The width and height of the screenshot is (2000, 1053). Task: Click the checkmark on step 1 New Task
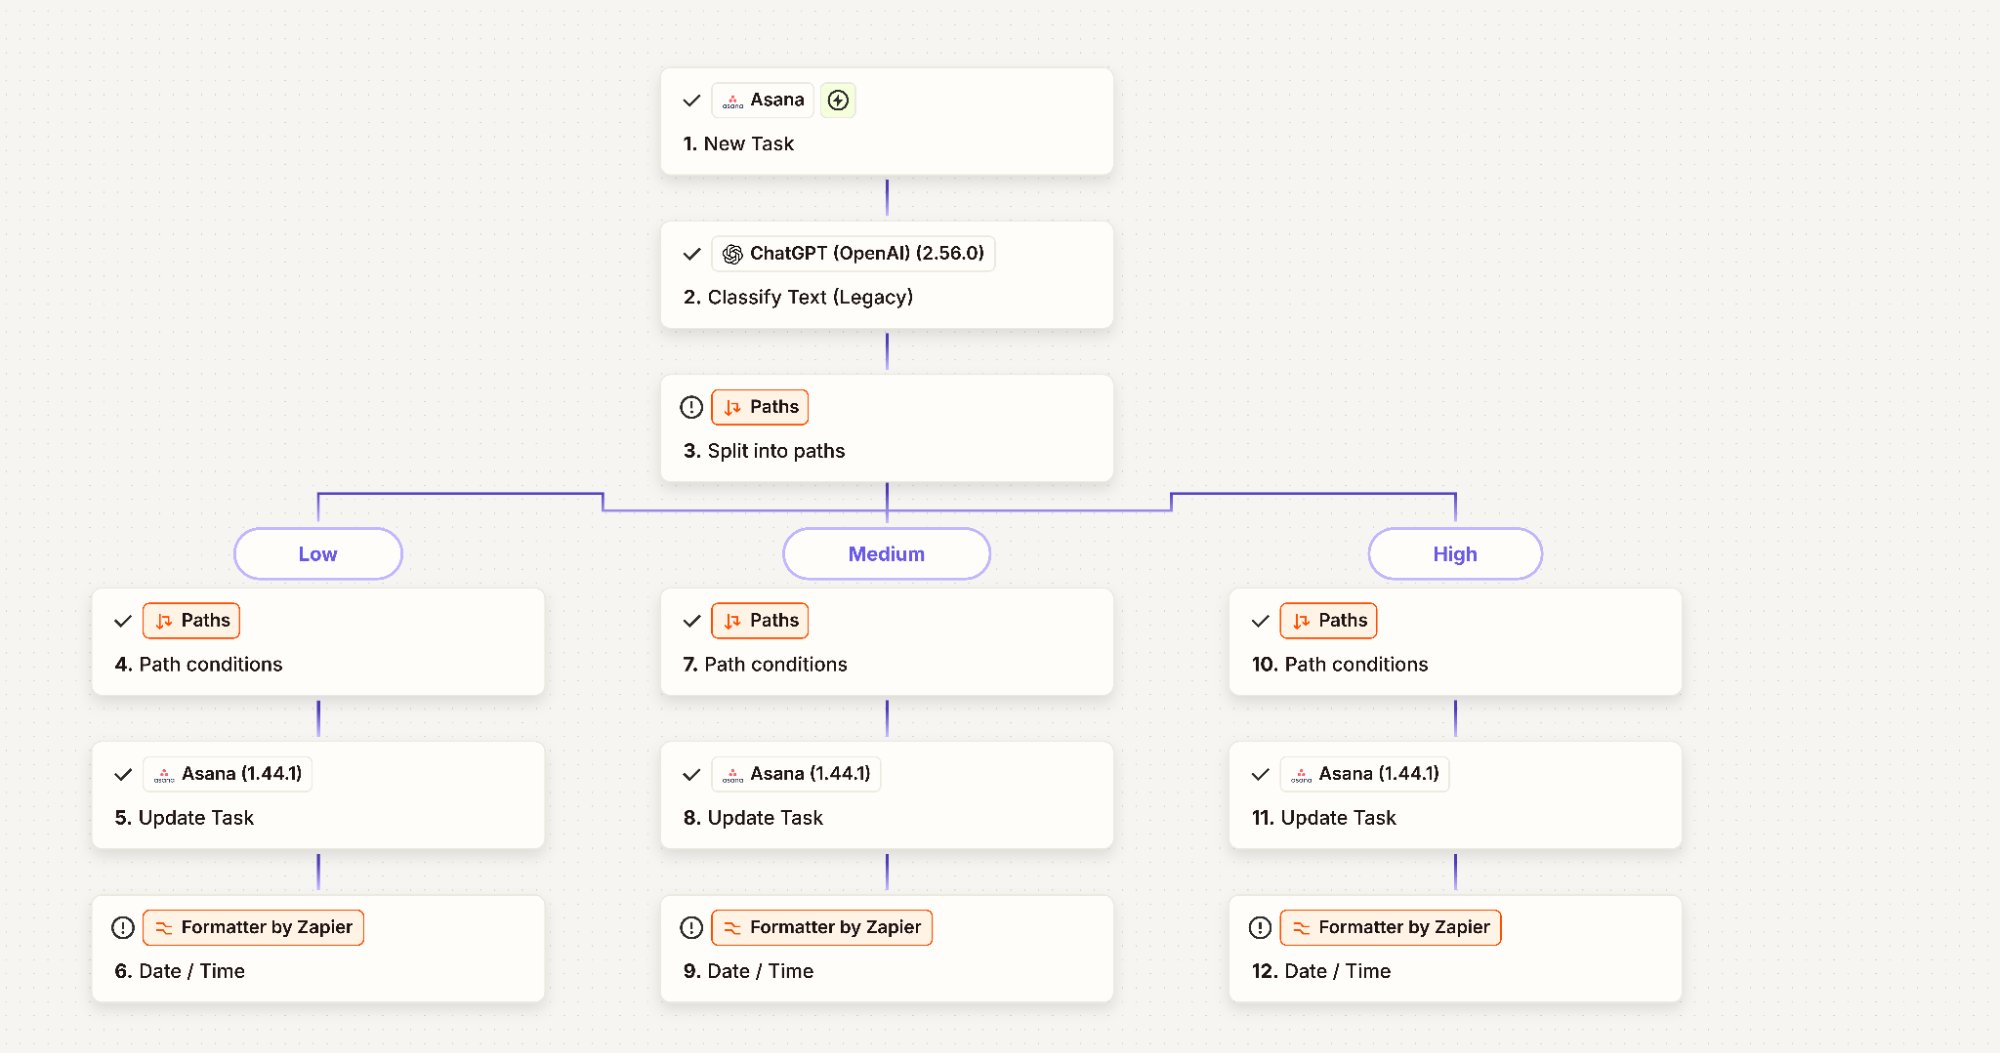(690, 100)
